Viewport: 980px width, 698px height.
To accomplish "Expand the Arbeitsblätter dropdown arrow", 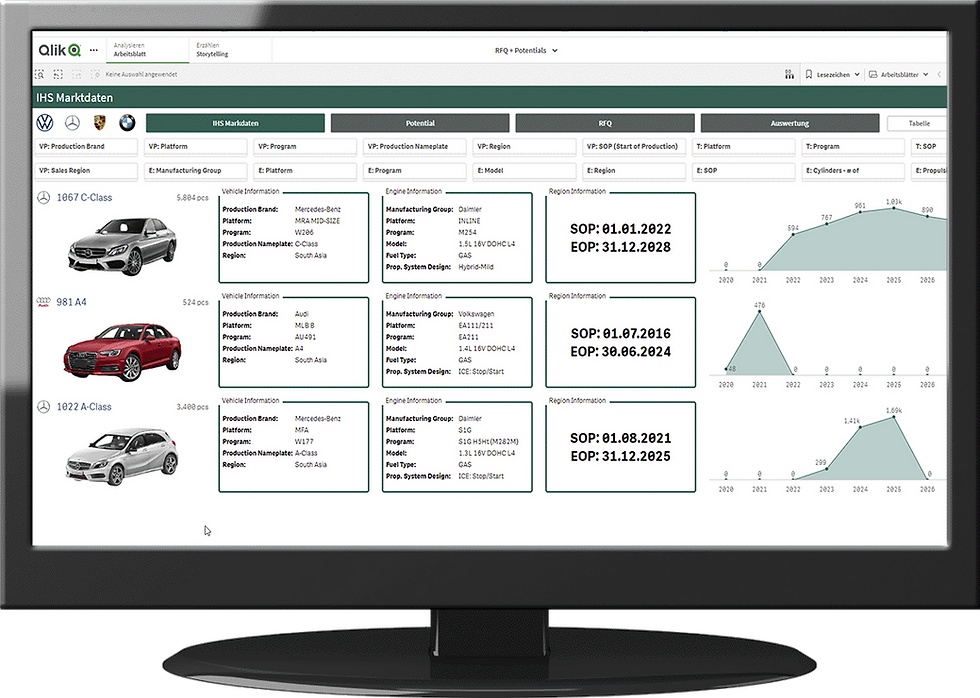I will [926, 74].
